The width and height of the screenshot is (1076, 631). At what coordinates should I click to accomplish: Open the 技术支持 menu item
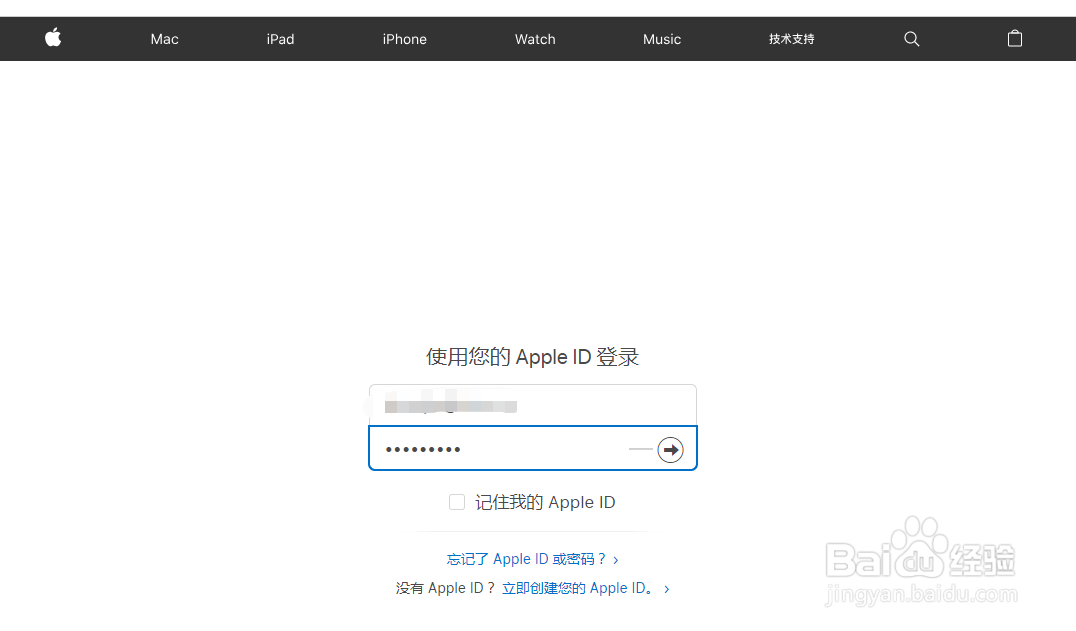(x=791, y=38)
